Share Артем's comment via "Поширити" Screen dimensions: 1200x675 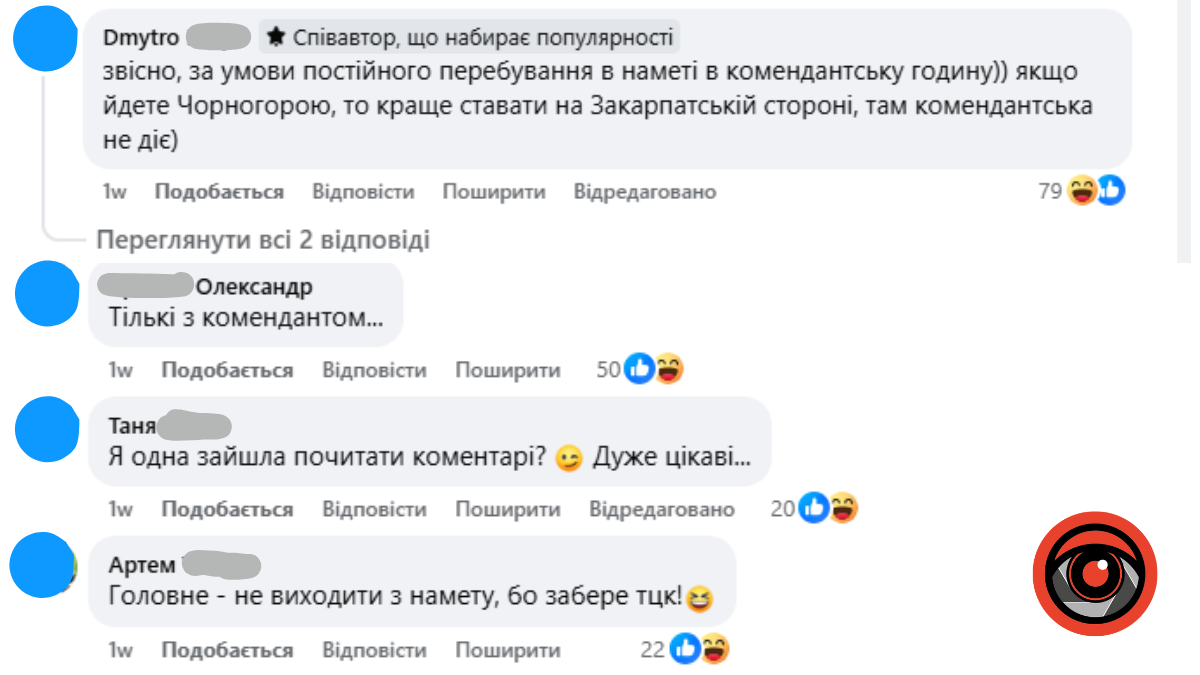(508, 650)
